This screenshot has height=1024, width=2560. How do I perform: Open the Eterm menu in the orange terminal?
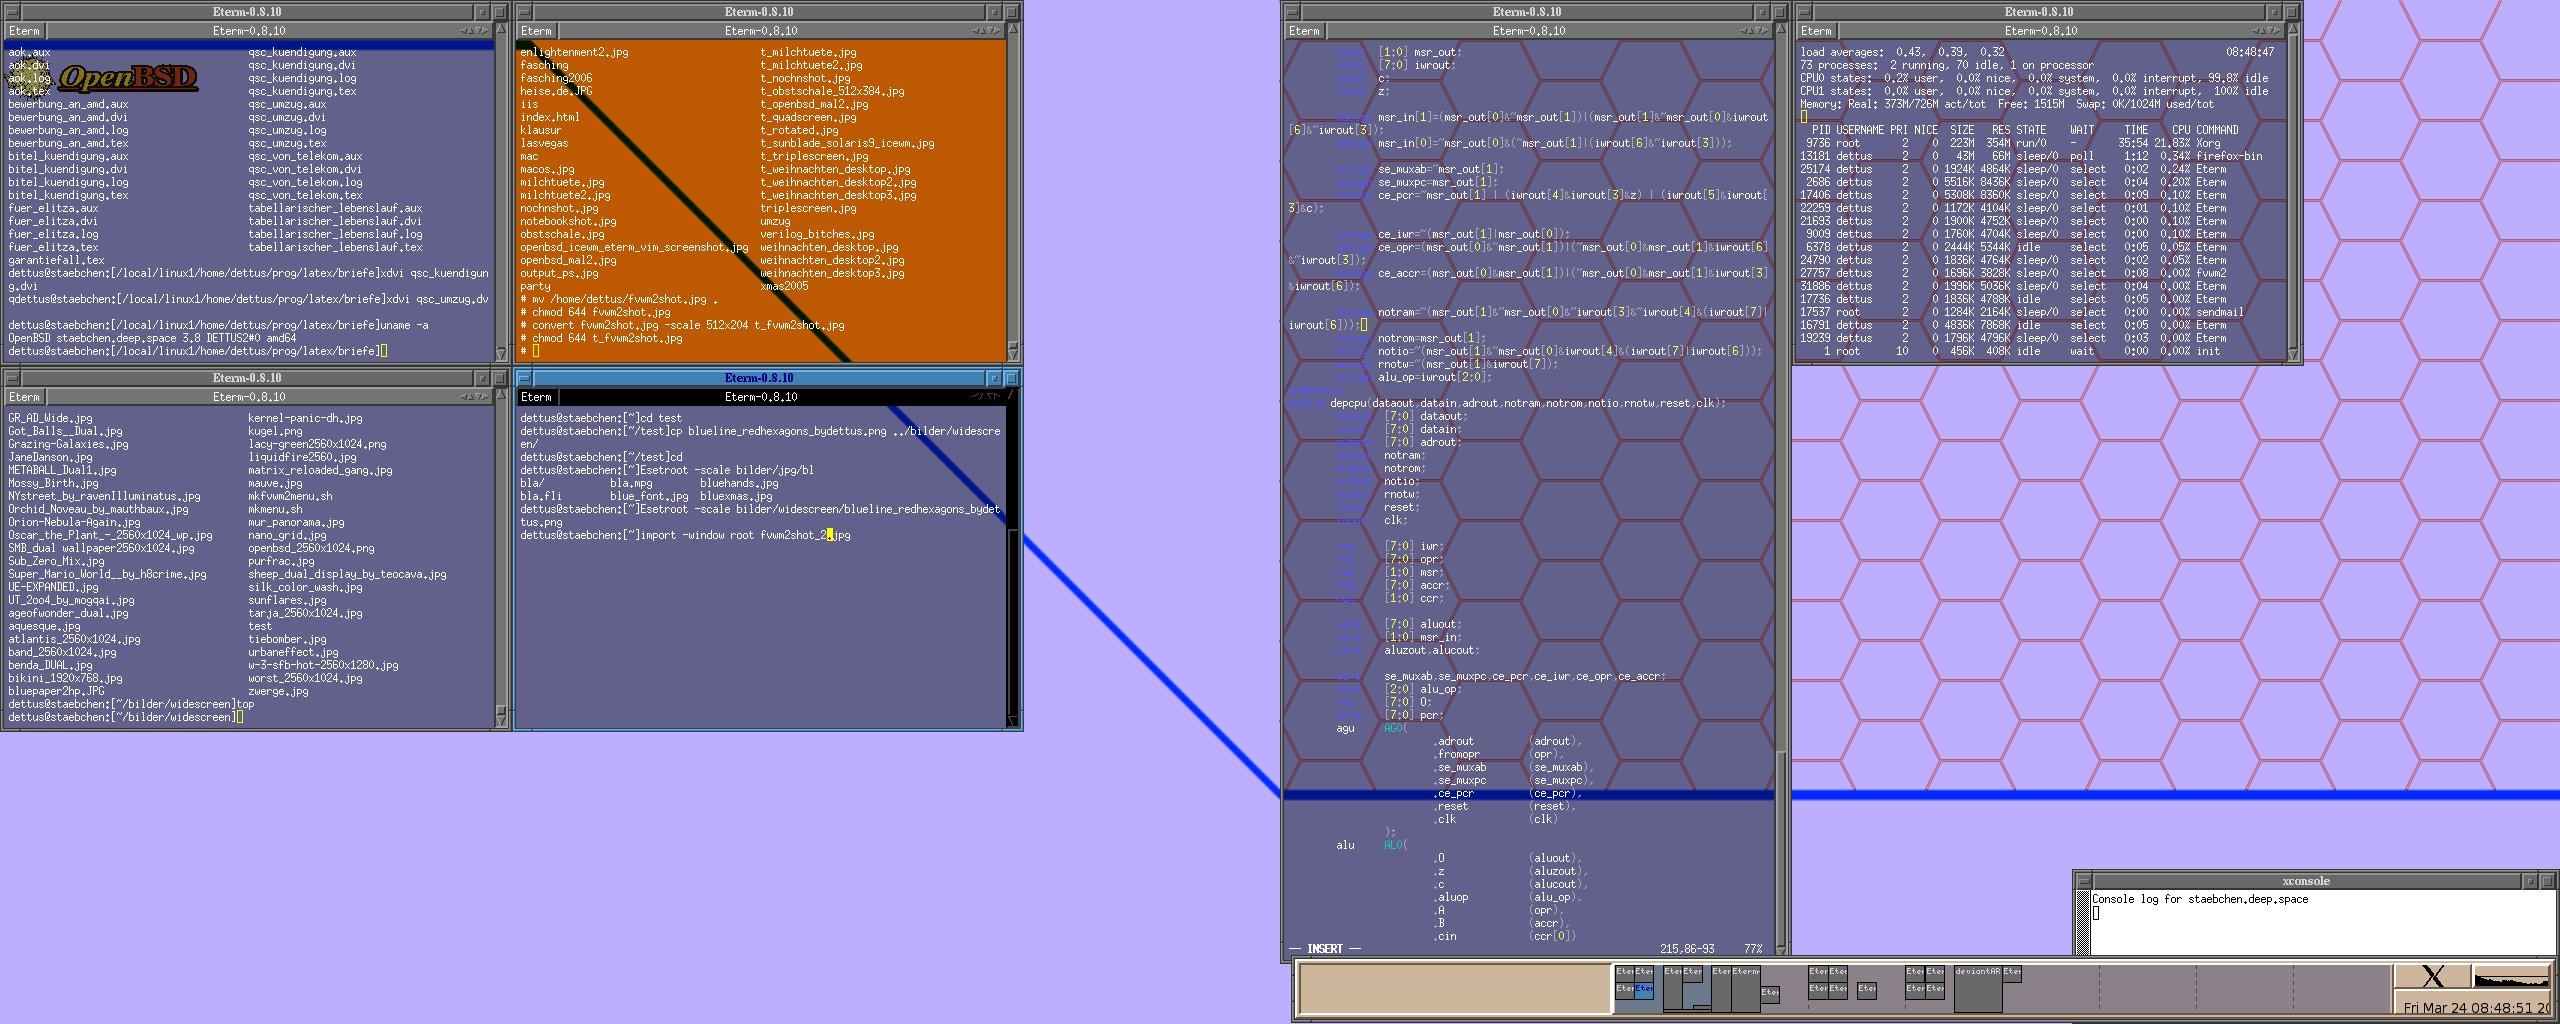536,31
